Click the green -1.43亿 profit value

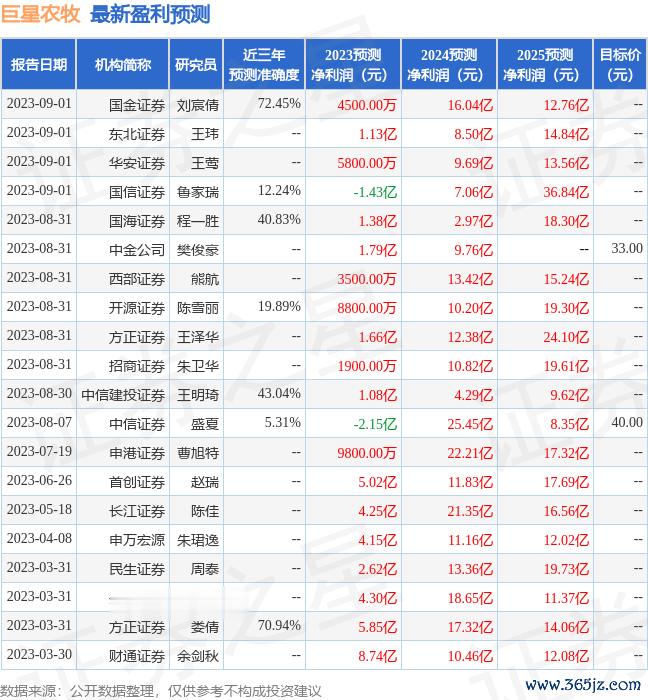pos(375,192)
